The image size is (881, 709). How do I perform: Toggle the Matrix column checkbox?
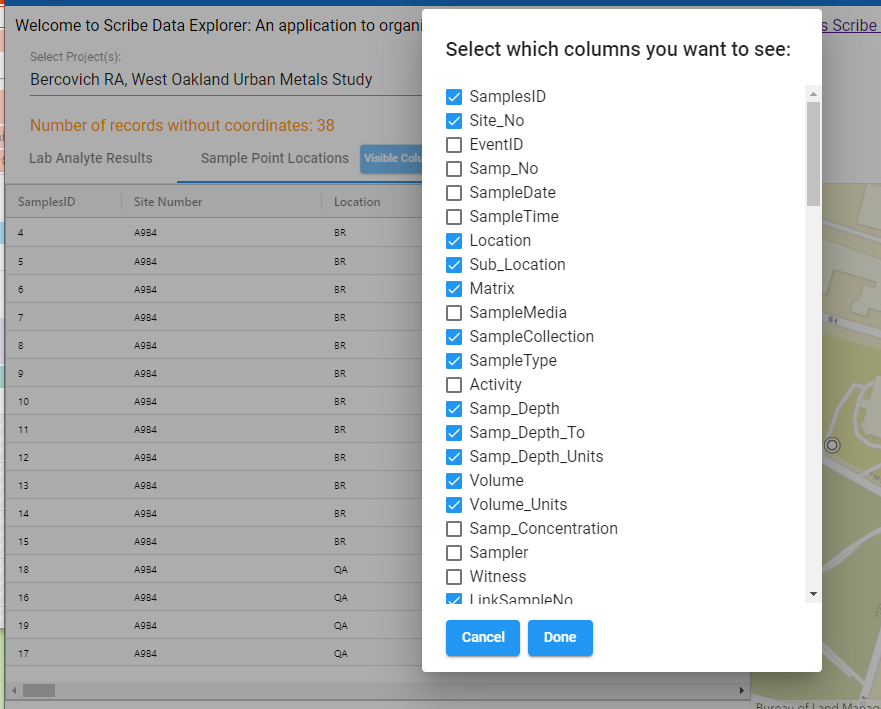pyautogui.click(x=454, y=289)
